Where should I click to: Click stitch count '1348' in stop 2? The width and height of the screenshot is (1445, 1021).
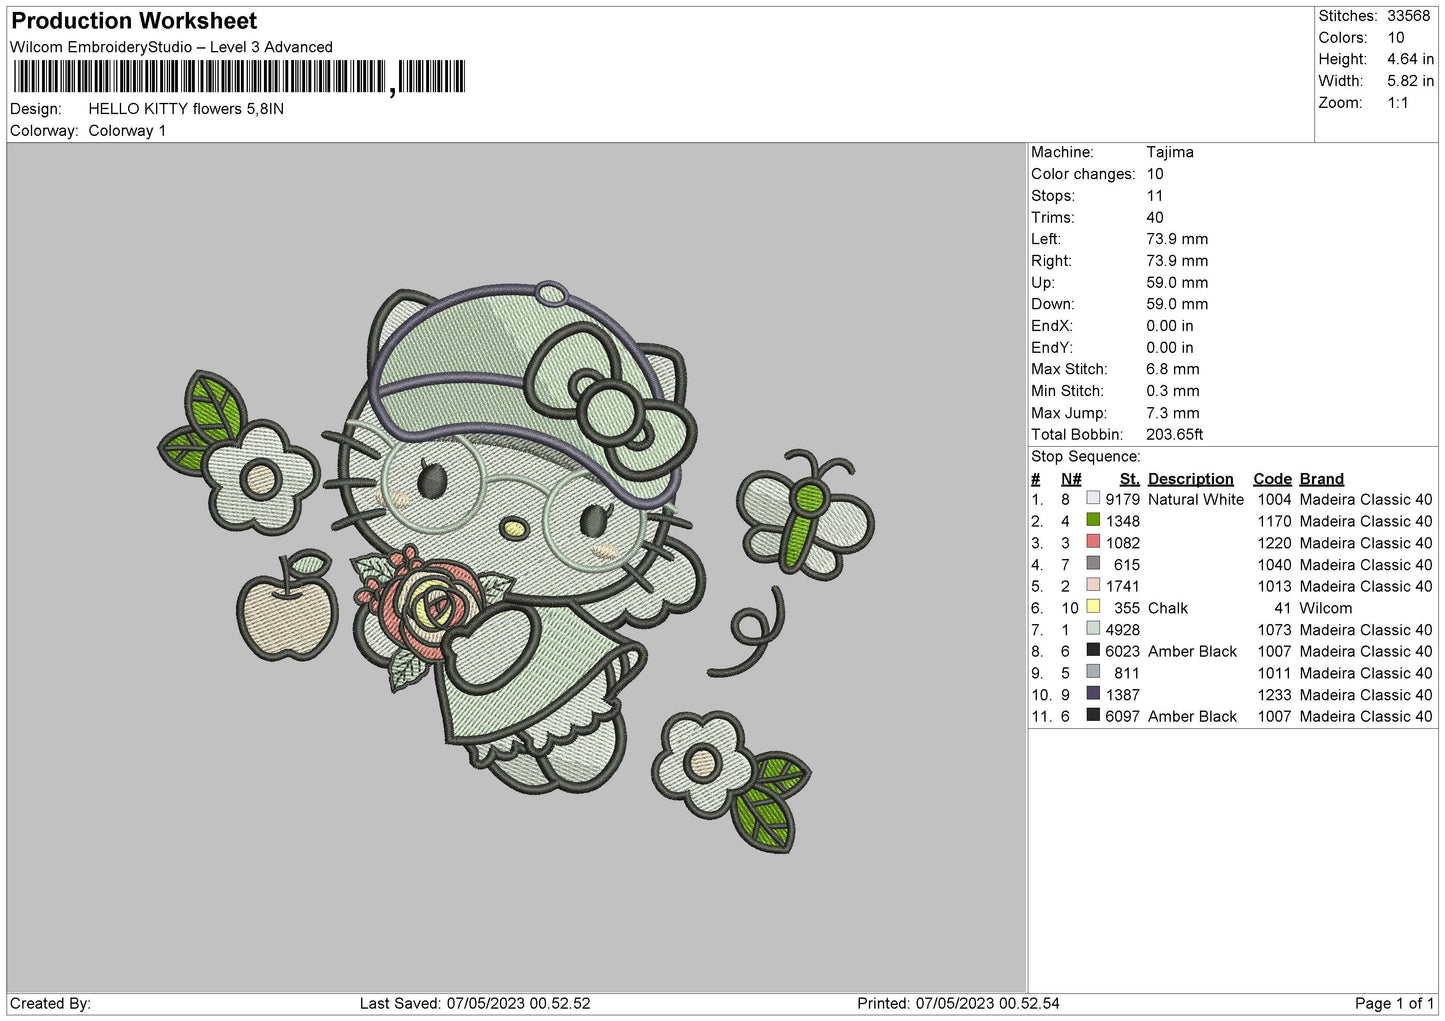tap(1123, 521)
